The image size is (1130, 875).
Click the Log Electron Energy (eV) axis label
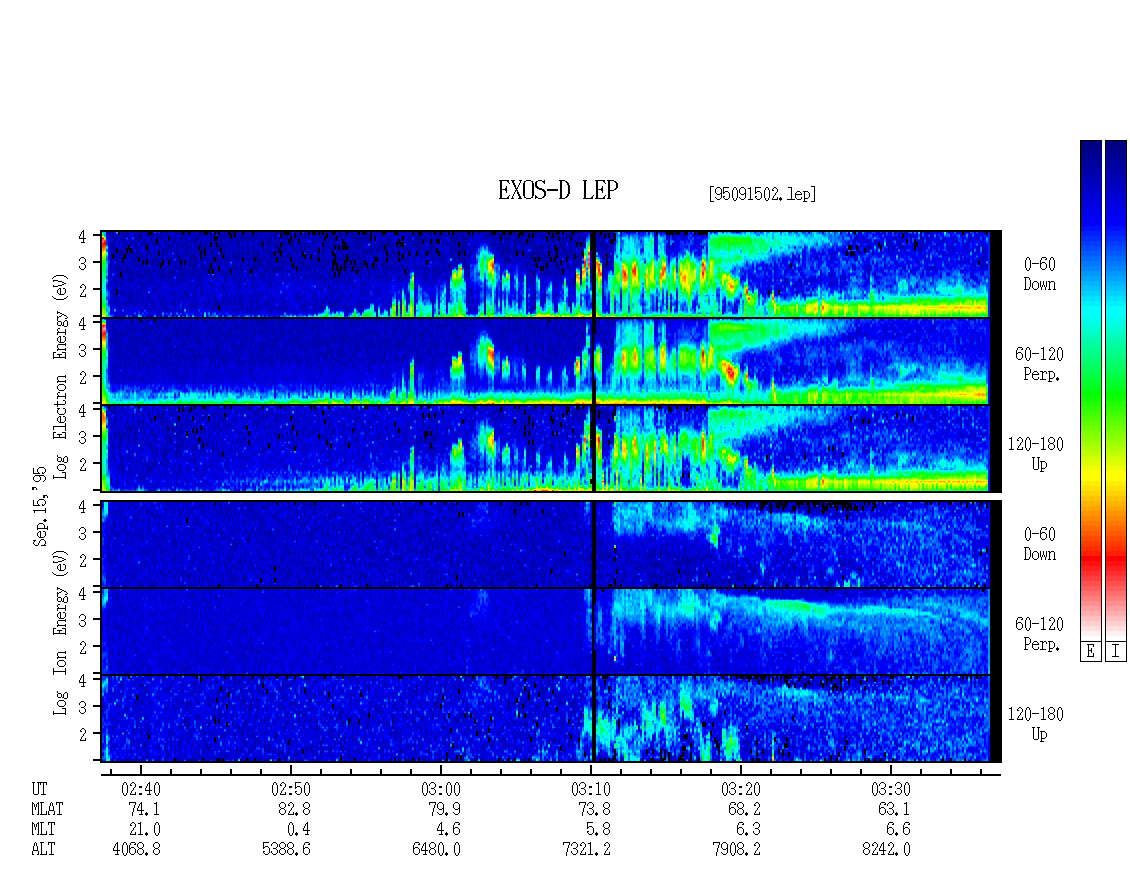point(60,376)
